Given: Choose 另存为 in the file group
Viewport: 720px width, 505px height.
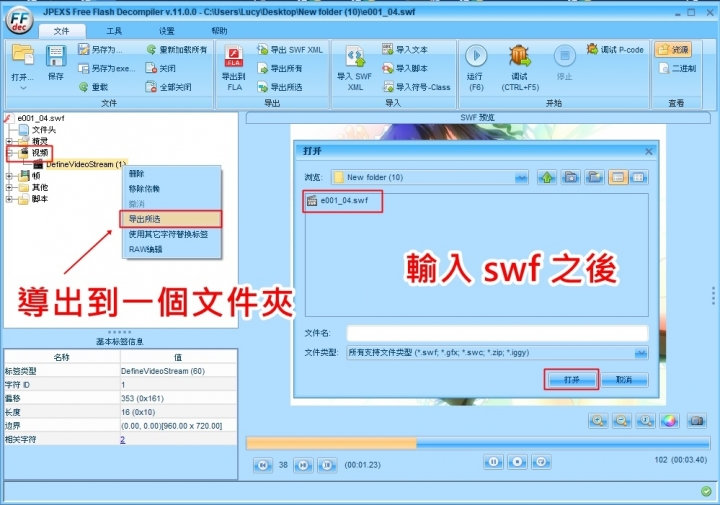Looking at the screenshot, I should pyautogui.click(x=100, y=50).
